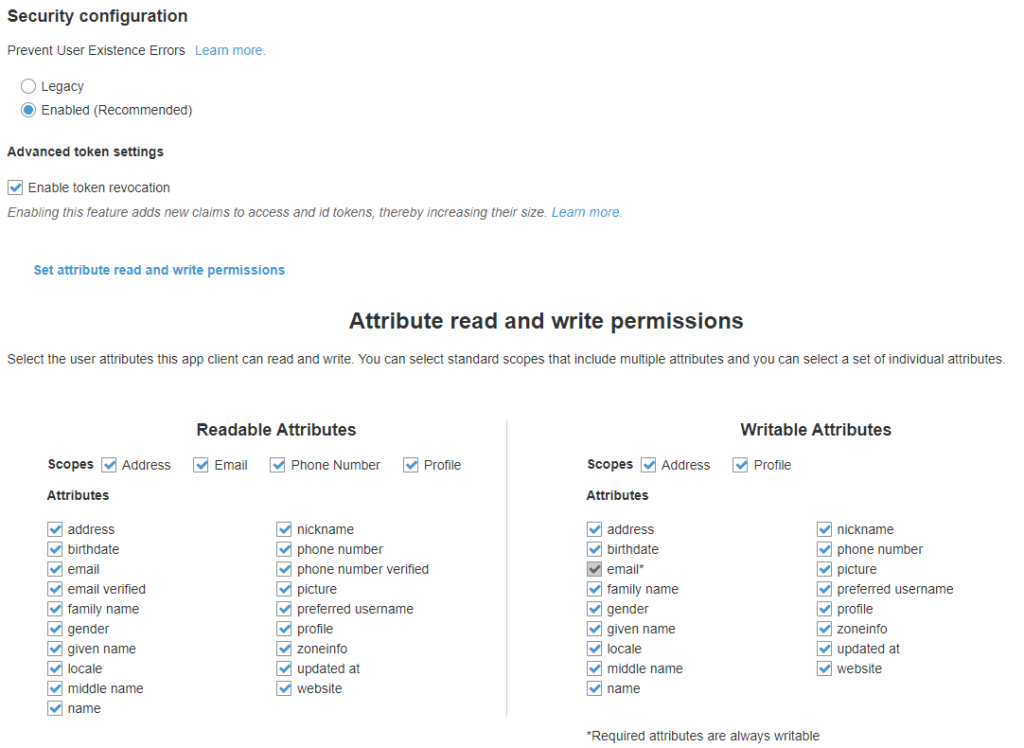
Task: Uncheck readable Email scope checkbox
Action: point(201,465)
